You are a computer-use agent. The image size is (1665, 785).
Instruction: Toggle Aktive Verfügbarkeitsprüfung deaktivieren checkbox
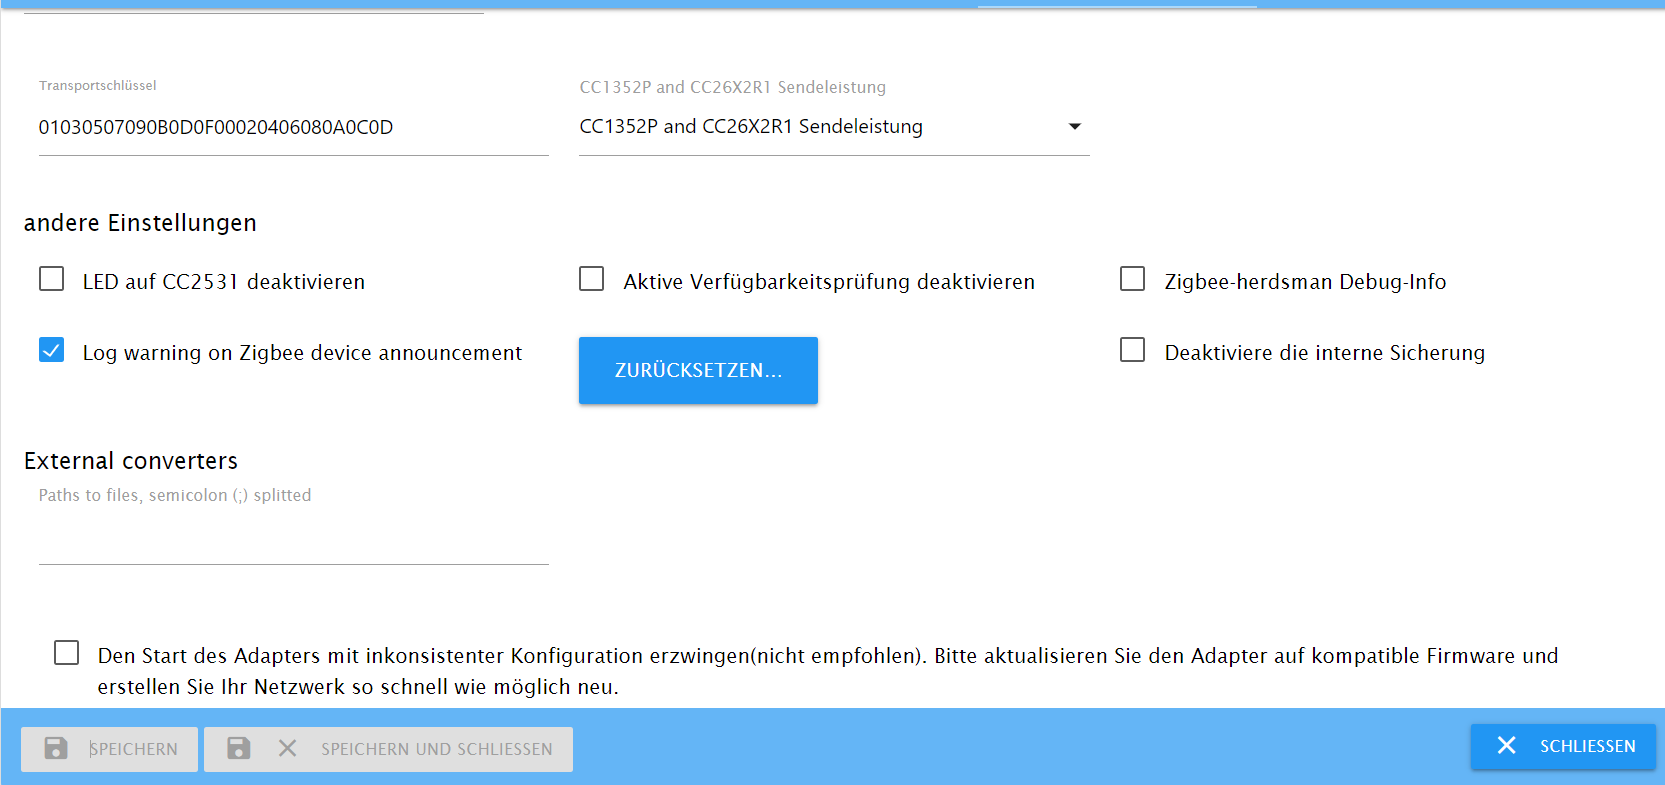coord(592,279)
